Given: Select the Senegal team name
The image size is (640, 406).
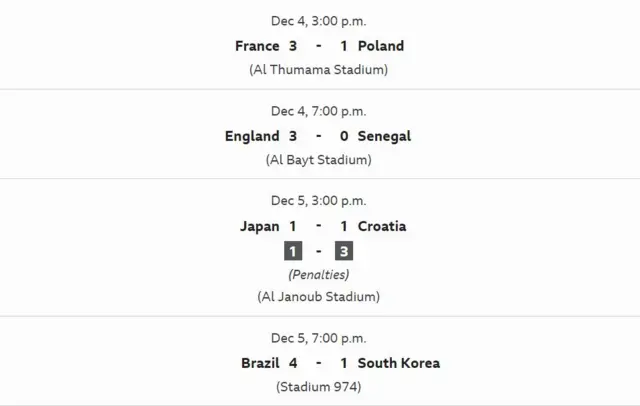Looking at the screenshot, I should 383,136.
